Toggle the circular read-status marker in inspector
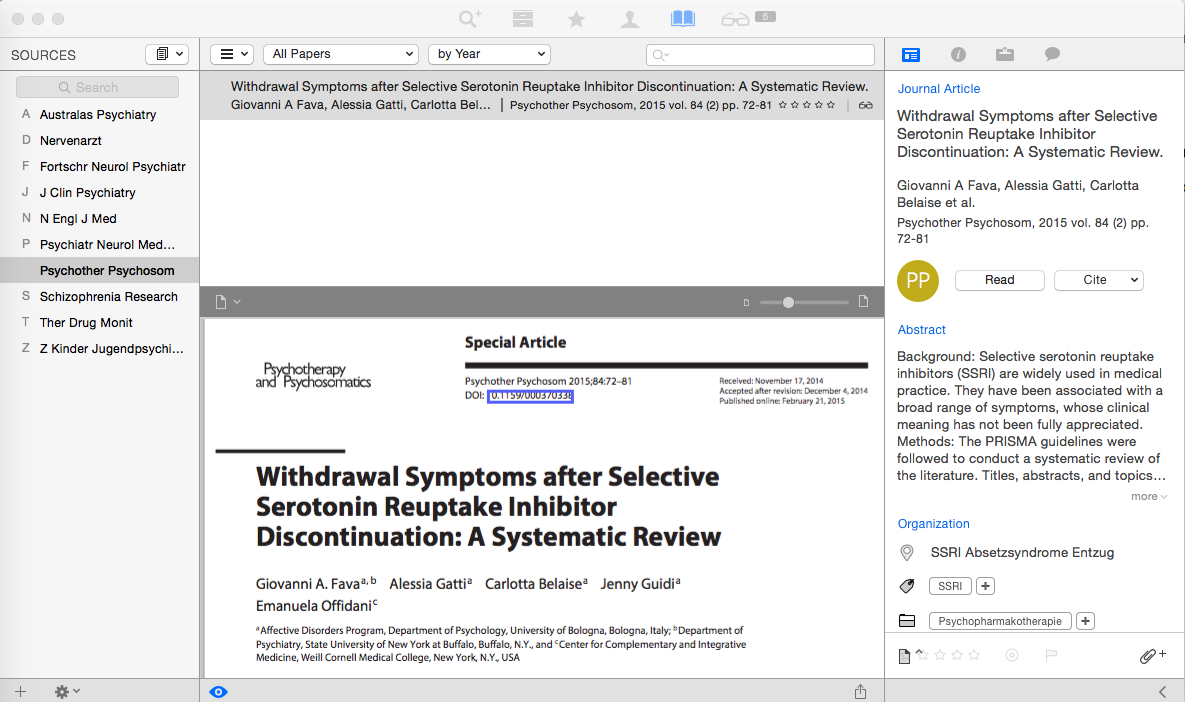Viewport: 1185px width, 702px height. click(x=1011, y=656)
